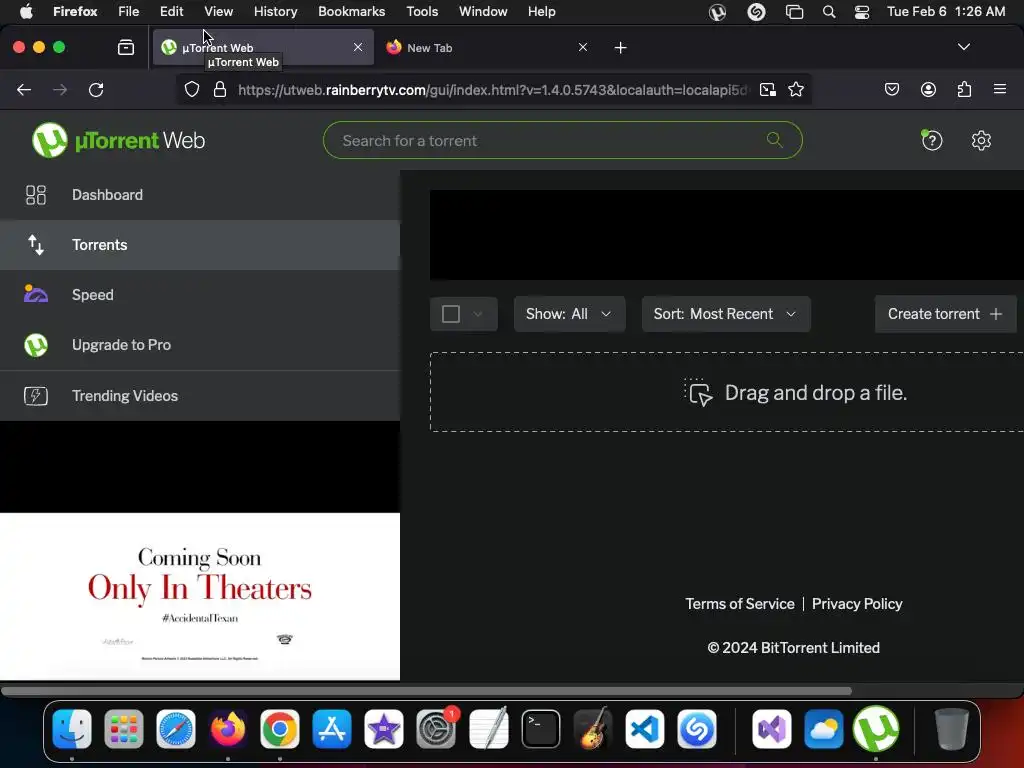
Task: Open Launchpad from the Dock
Action: coord(123,729)
